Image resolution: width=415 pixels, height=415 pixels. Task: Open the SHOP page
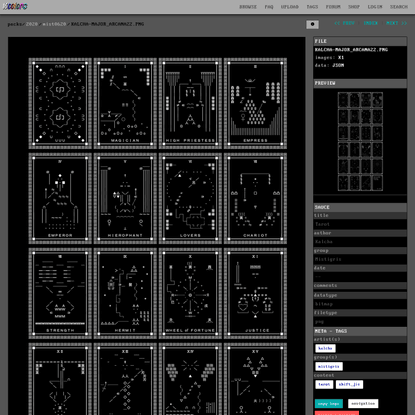(x=354, y=7)
